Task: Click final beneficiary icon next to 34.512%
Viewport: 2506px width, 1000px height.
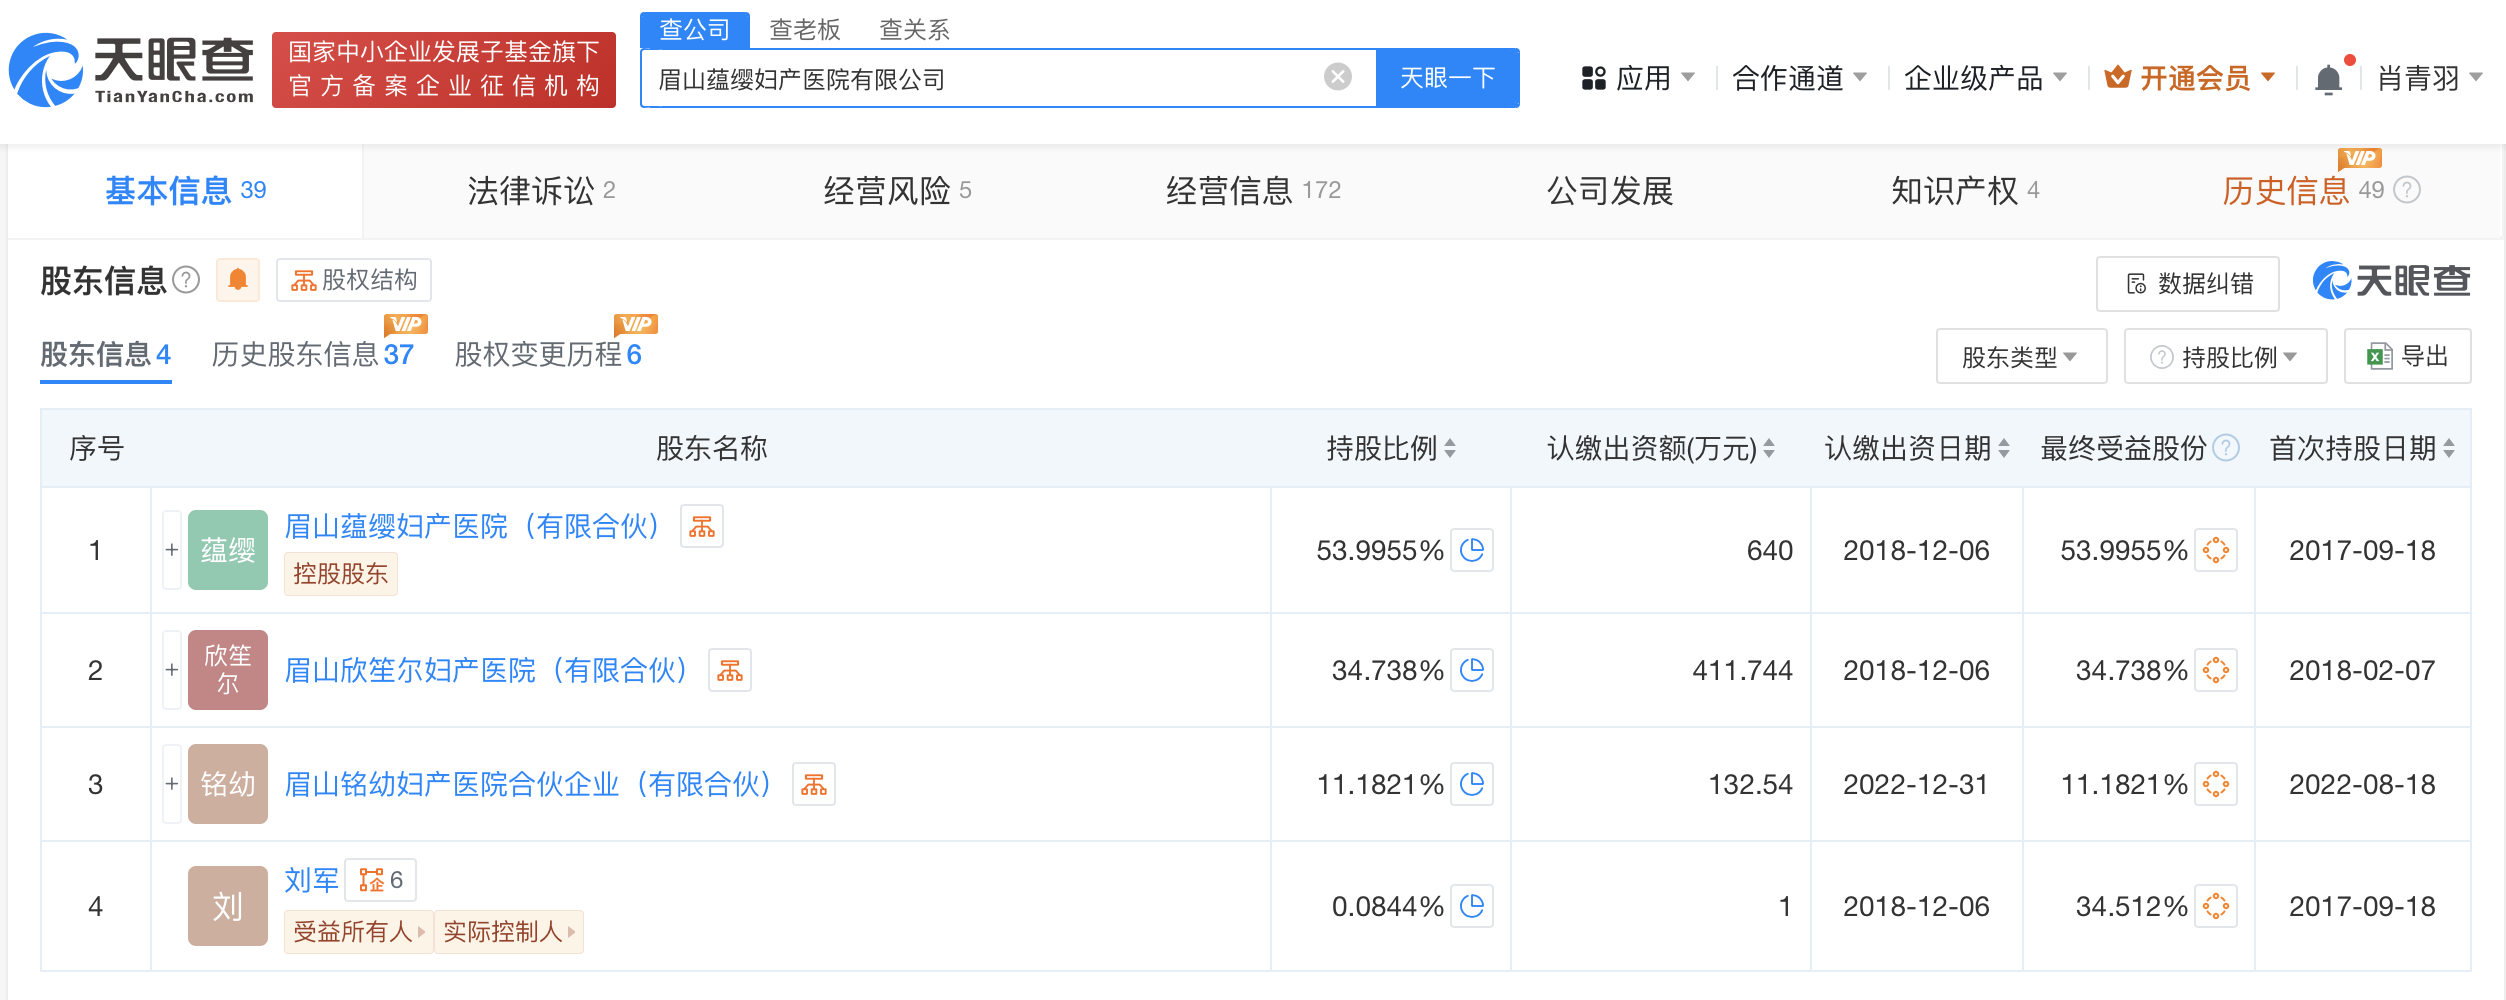Action: point(2215,906)
